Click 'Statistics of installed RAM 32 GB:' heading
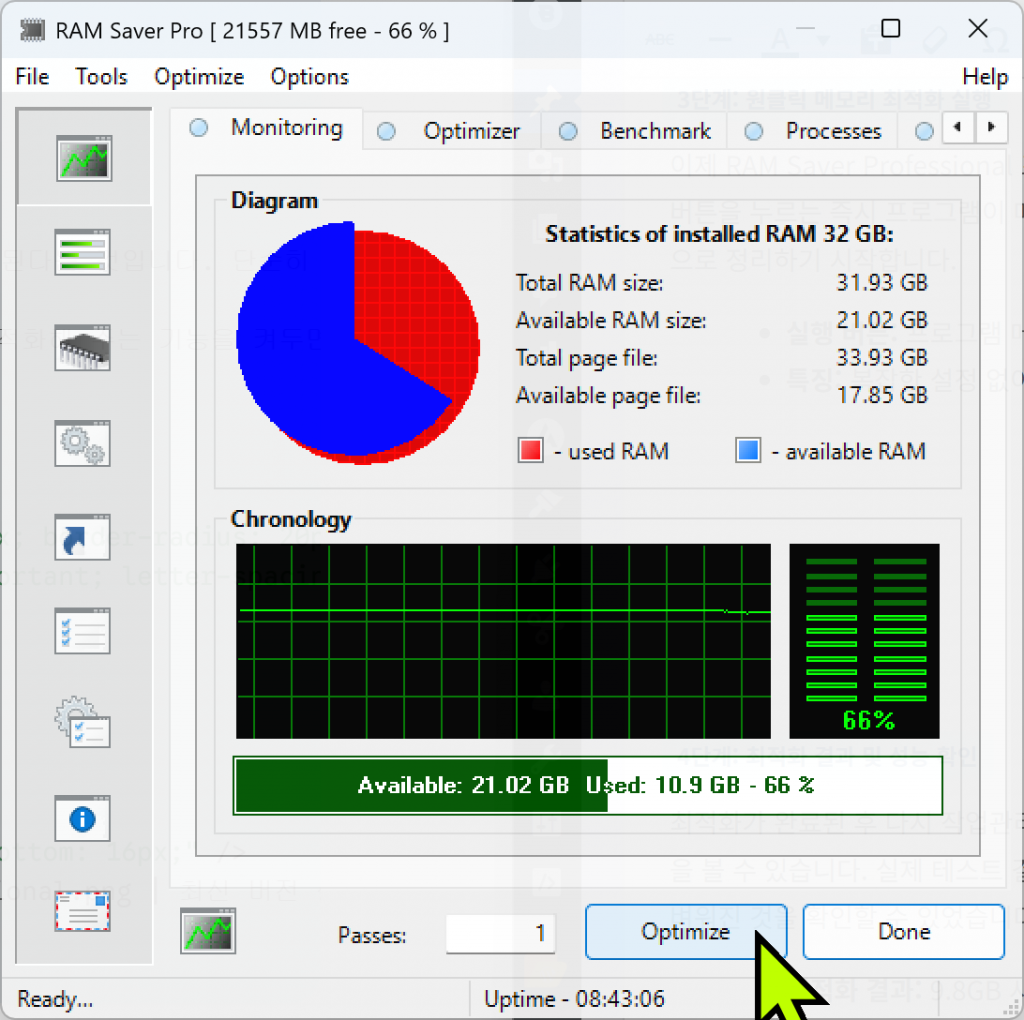1024x1020 pixels. coord(719,234)
